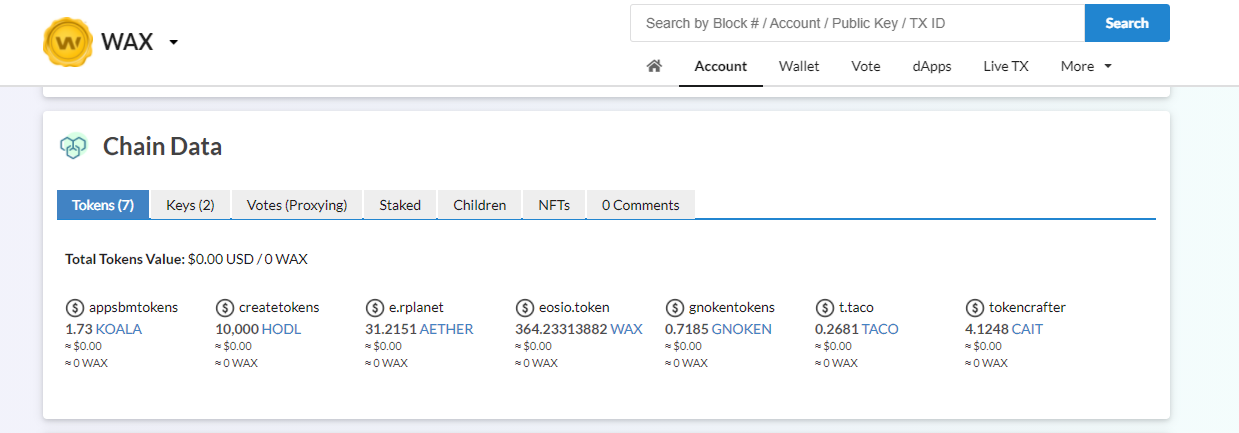Click the blue Search button
Viewport: 1239px width, 433px height.
click(x=1127, y=23)
